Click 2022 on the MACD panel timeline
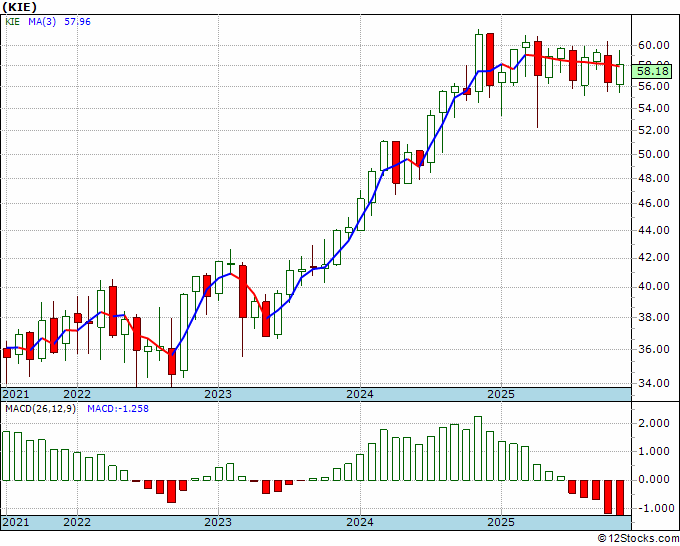This screenshot has width=680, height=546. tap(77, 522)
